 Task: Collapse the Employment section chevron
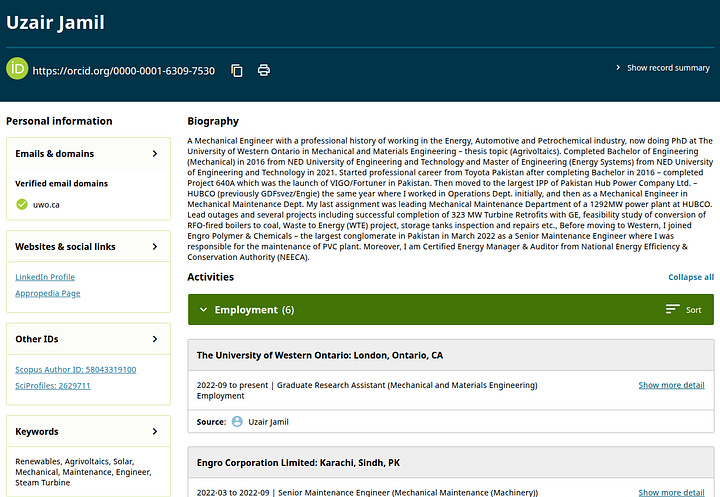tap(203, 310)
